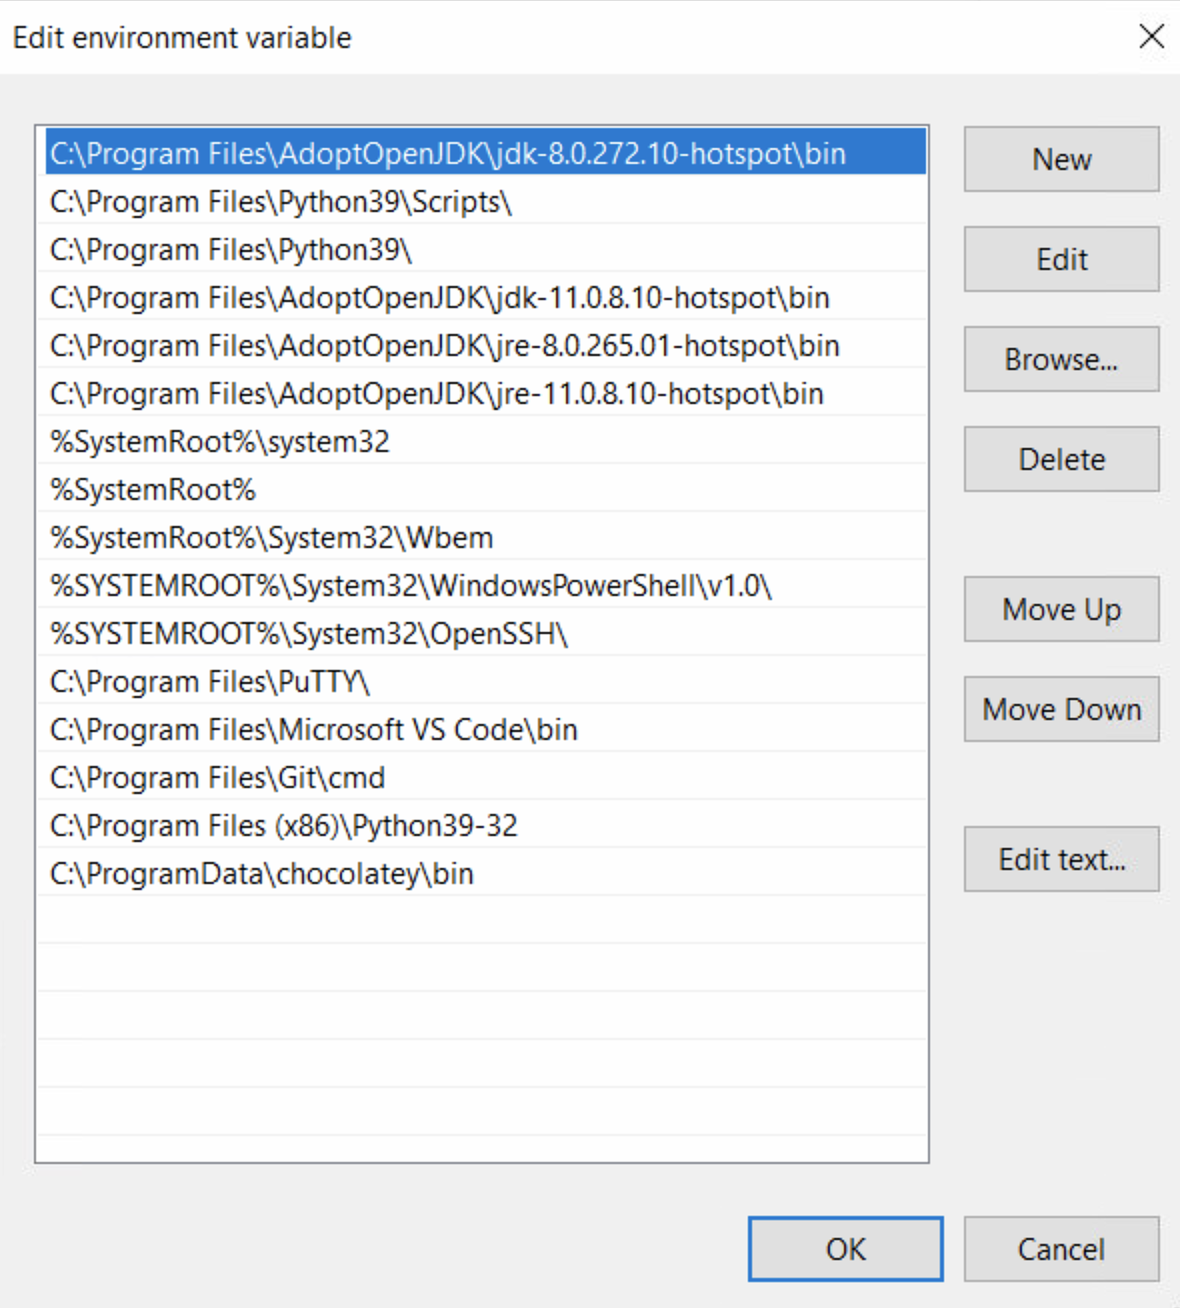The width and height of the screenshot is (1180, 1308).
Task: Pick the PuTTY\ path entry
Action: [x=210, y=682]
